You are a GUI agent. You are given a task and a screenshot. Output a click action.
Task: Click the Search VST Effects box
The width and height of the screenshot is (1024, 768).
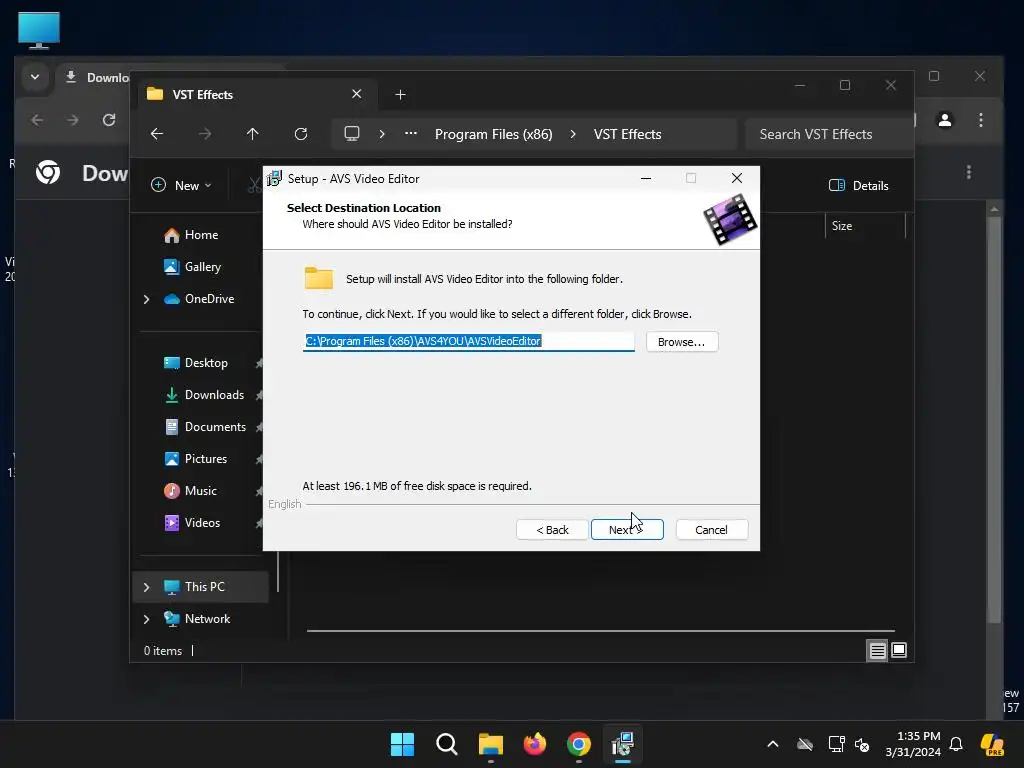(x=829, y=135)
